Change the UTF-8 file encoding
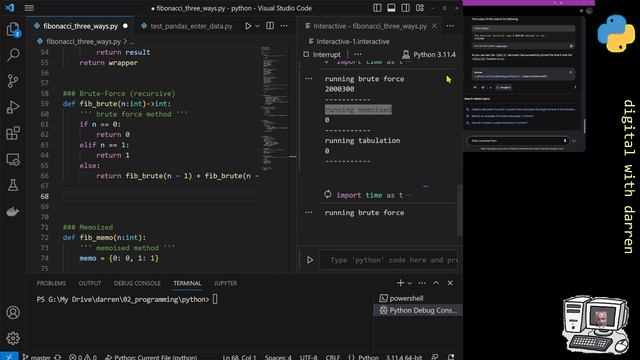640x360 pixels. [309, 357]
